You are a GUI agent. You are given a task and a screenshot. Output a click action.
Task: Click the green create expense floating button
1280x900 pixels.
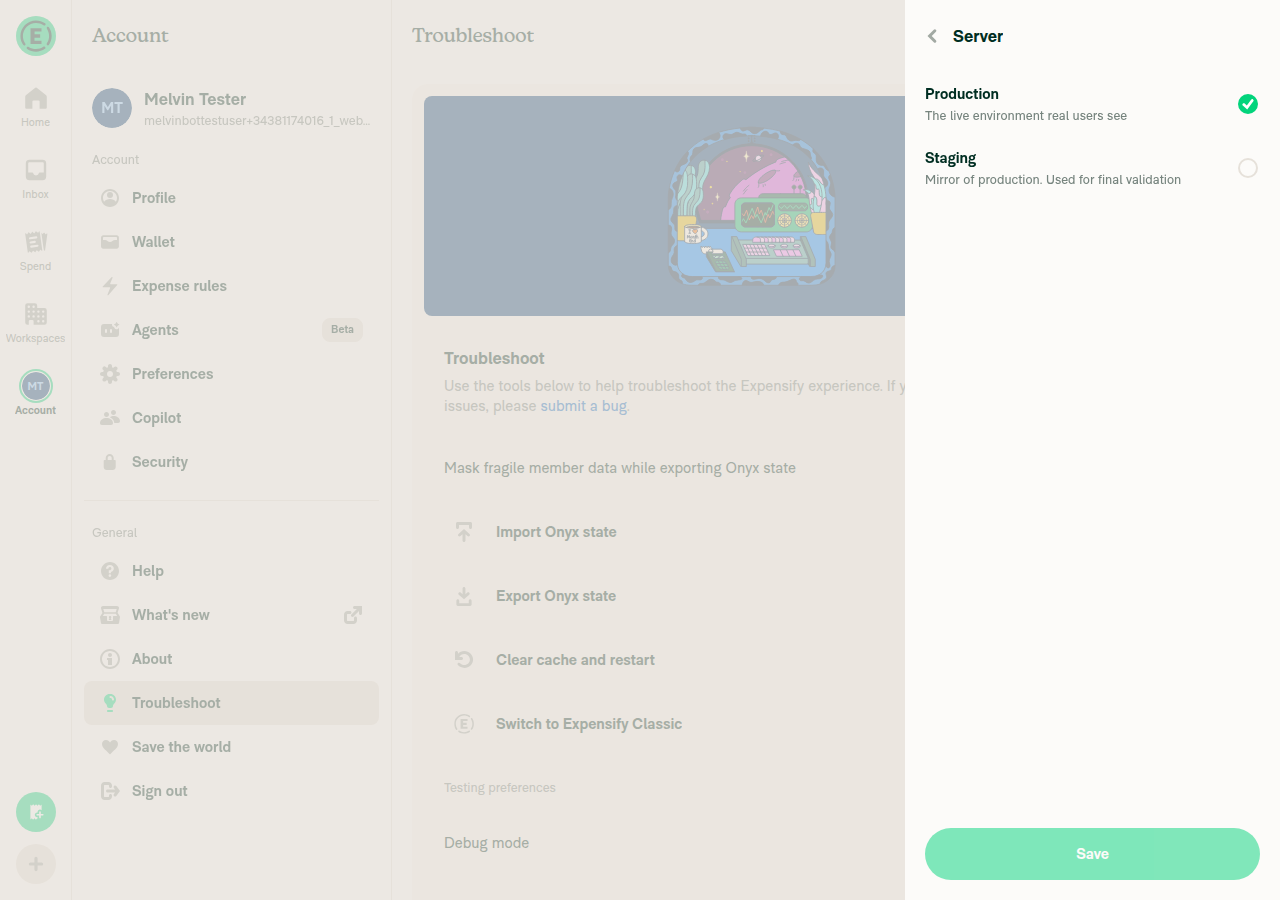pos(36,812)
